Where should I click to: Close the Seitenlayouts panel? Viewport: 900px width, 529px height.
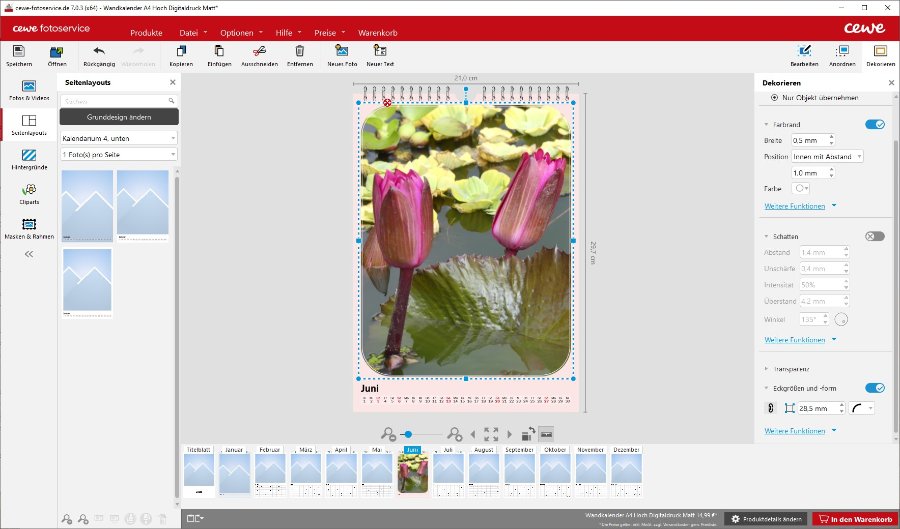173,83
